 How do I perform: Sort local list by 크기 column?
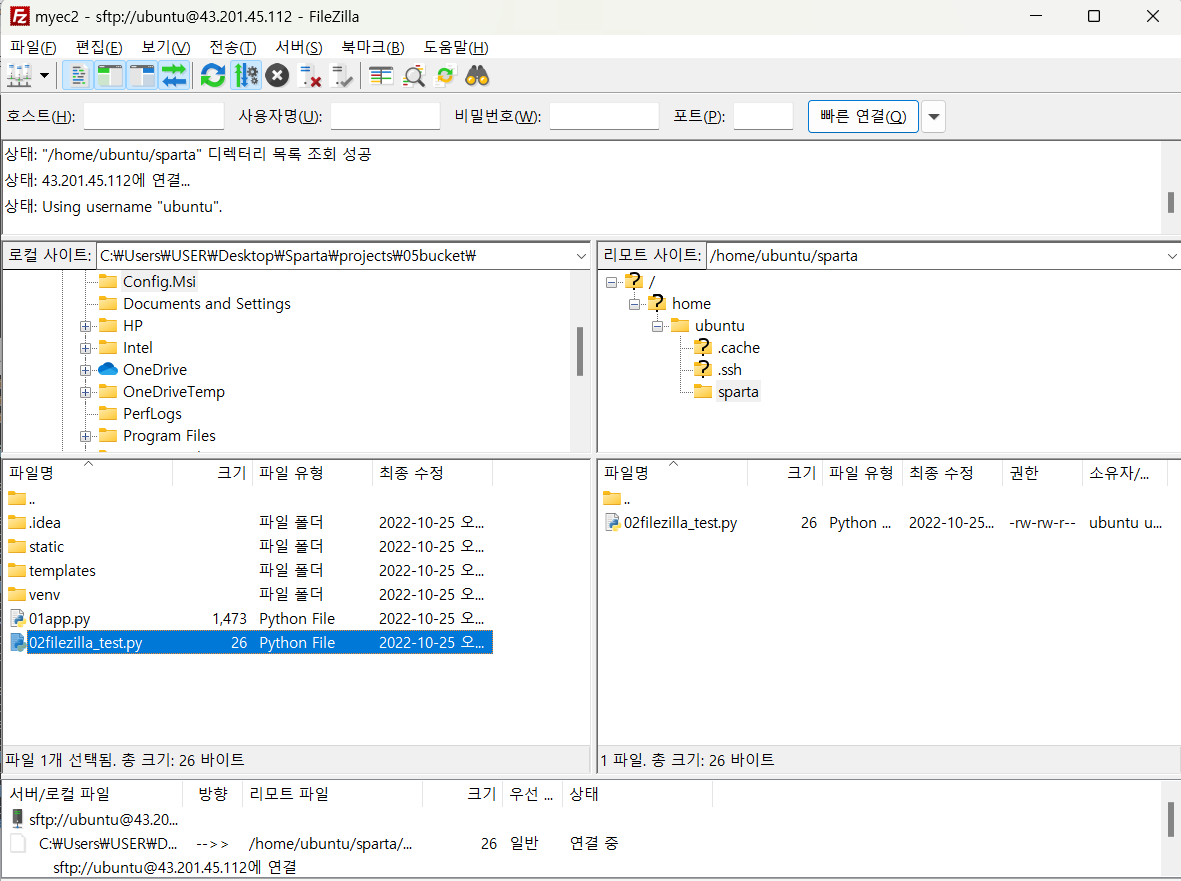[x=212, y=473]
